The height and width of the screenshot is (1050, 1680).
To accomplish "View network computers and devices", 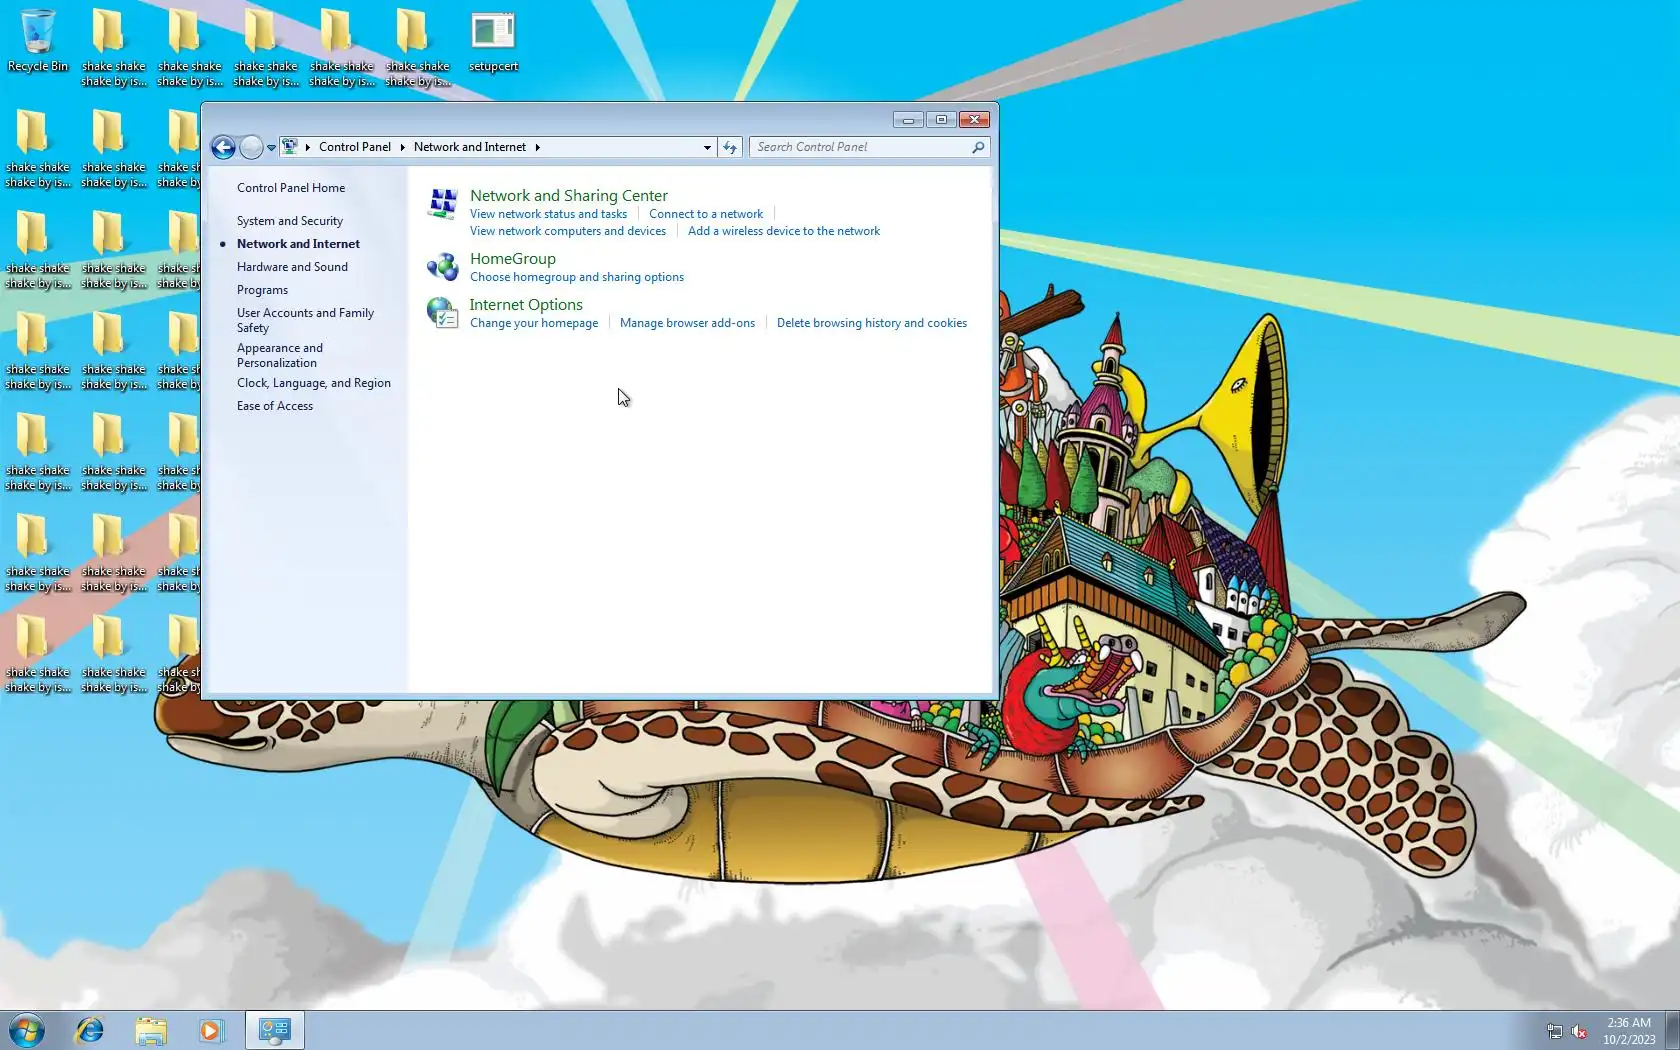I will 568,231.
